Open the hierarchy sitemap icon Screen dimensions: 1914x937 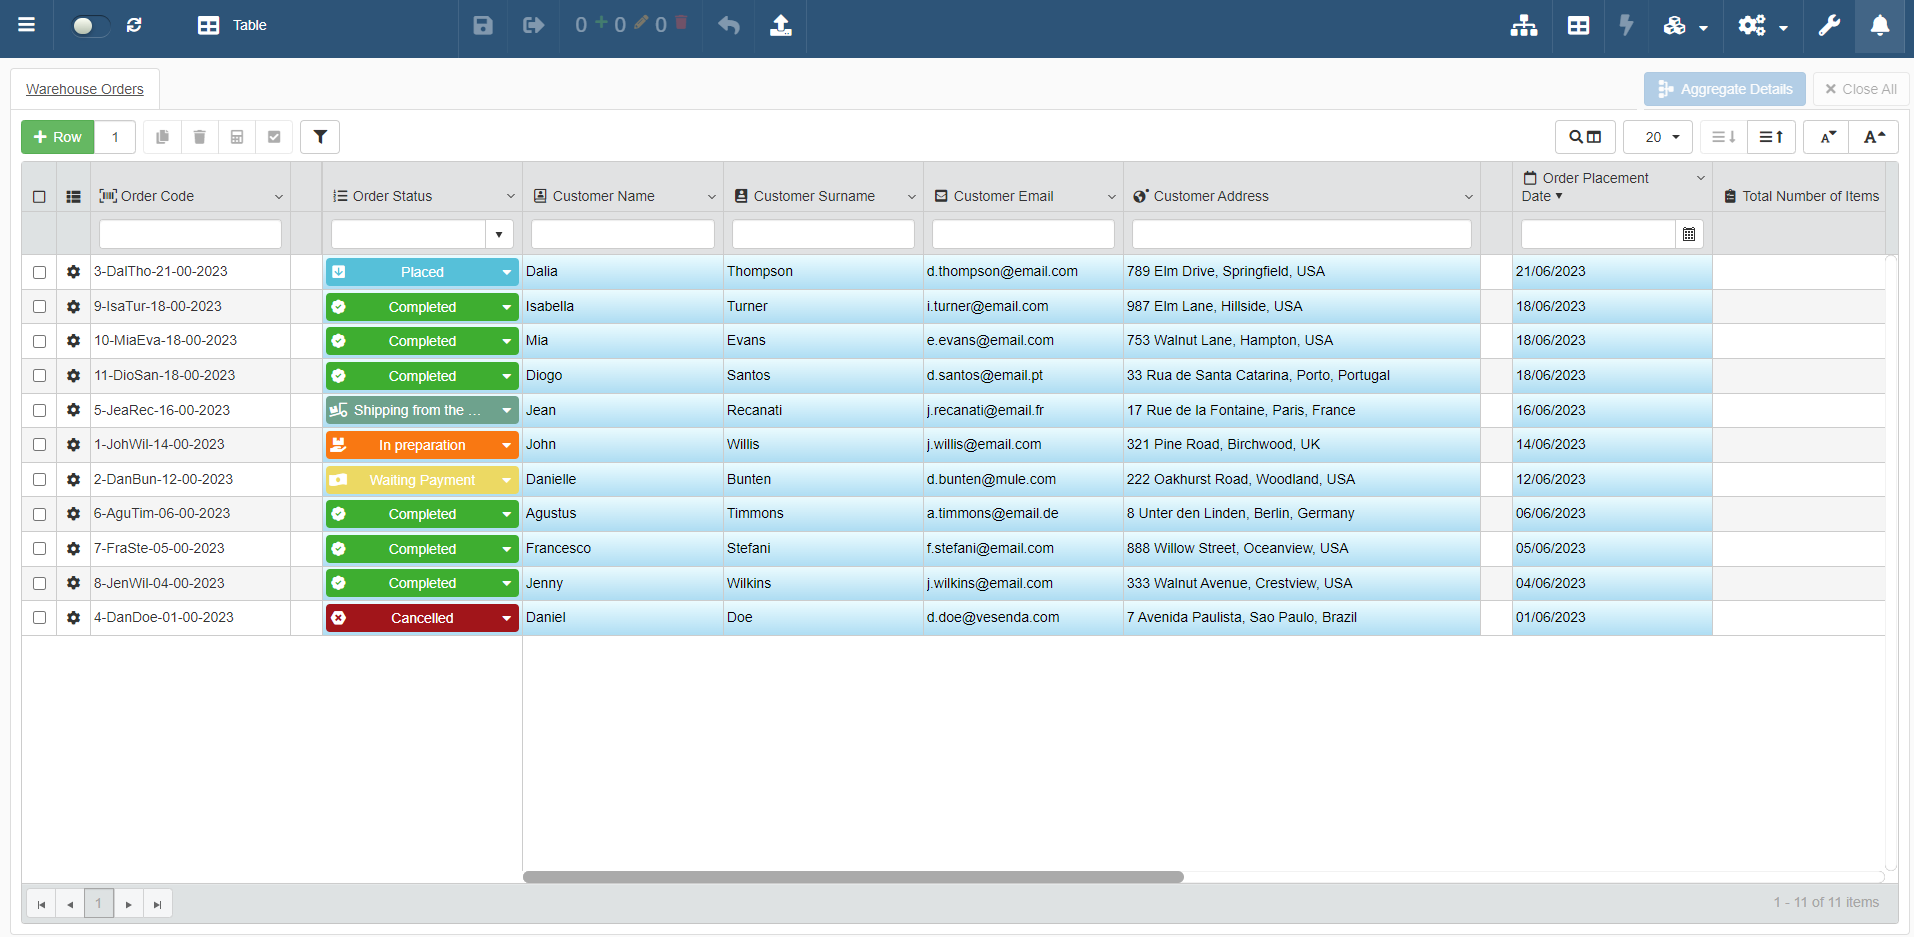tap(1523, 25)
